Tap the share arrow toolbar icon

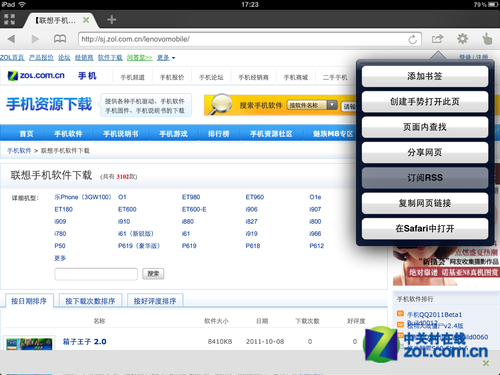(437, 39)
